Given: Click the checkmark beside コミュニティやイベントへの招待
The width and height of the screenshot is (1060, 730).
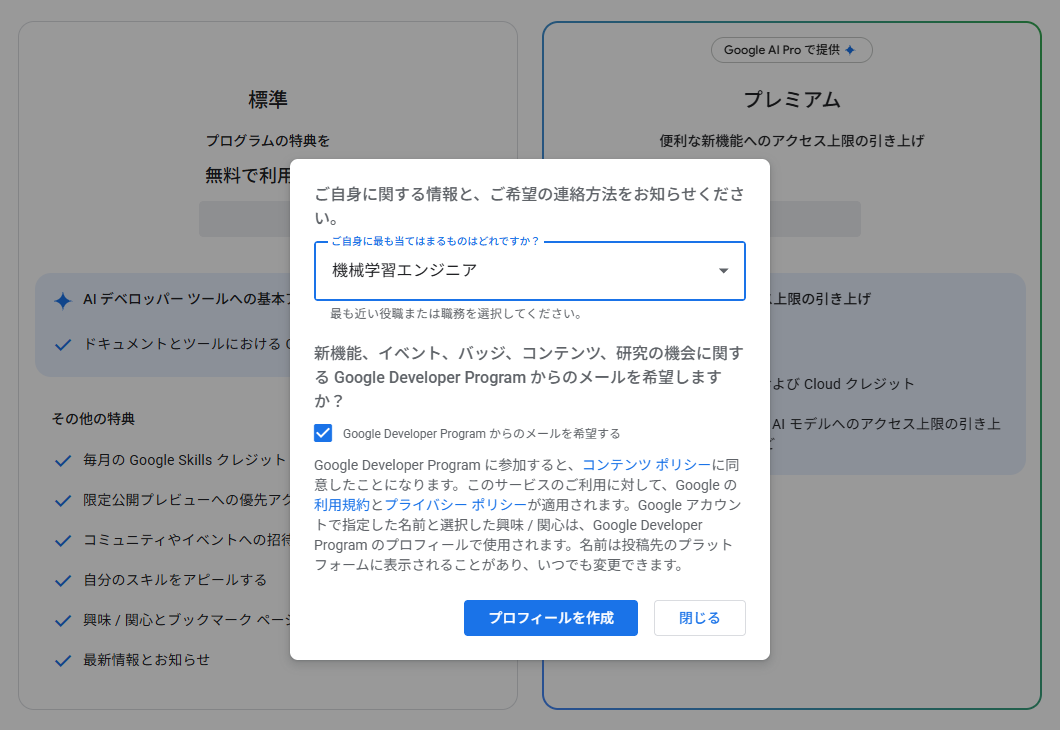Looking at the screenshot, I should coord(63,541).
